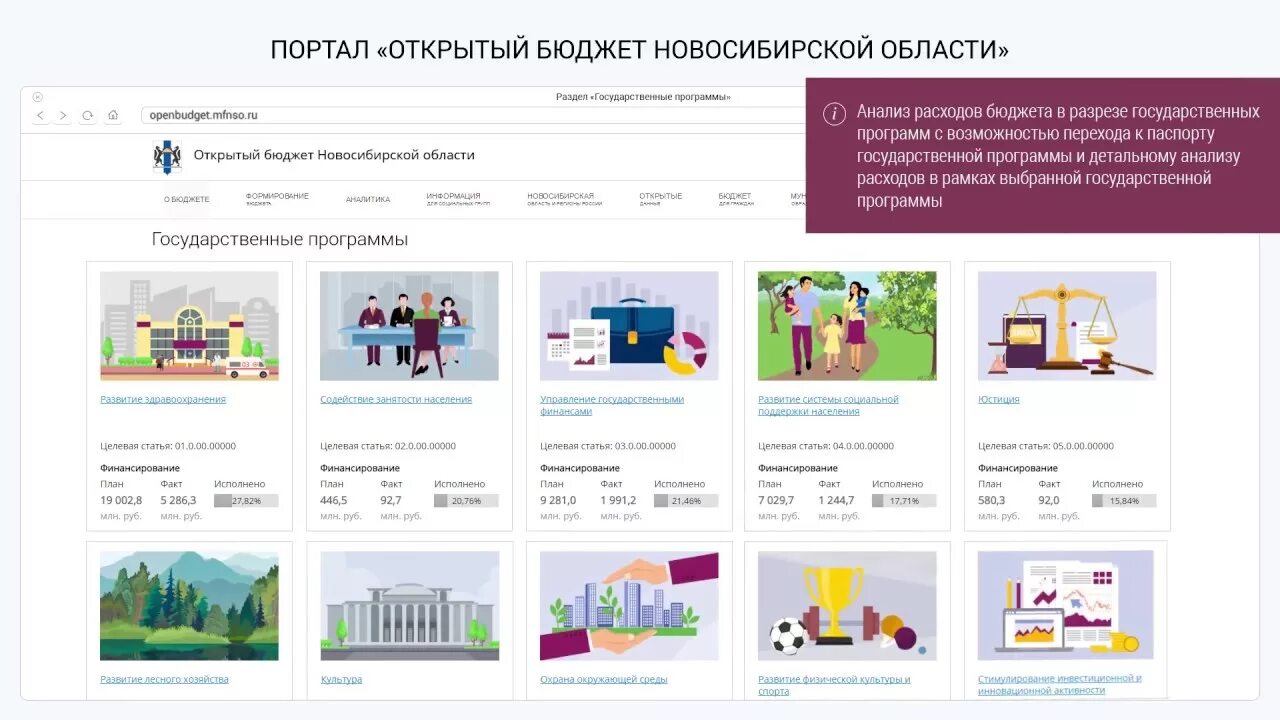Open the «Формирование бюджета» menu item
Viewport: 1280px width, 720px height.
point(277,198)
